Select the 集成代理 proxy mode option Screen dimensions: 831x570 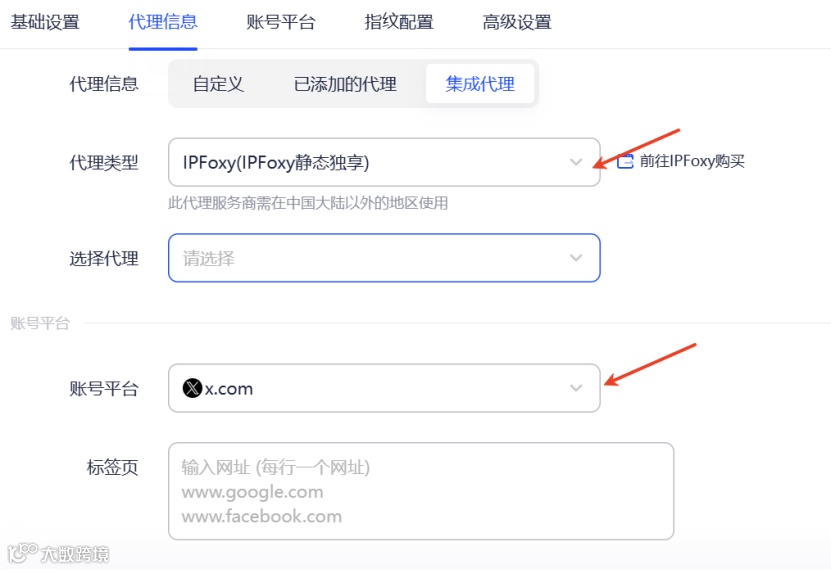(x=480, y=84)
